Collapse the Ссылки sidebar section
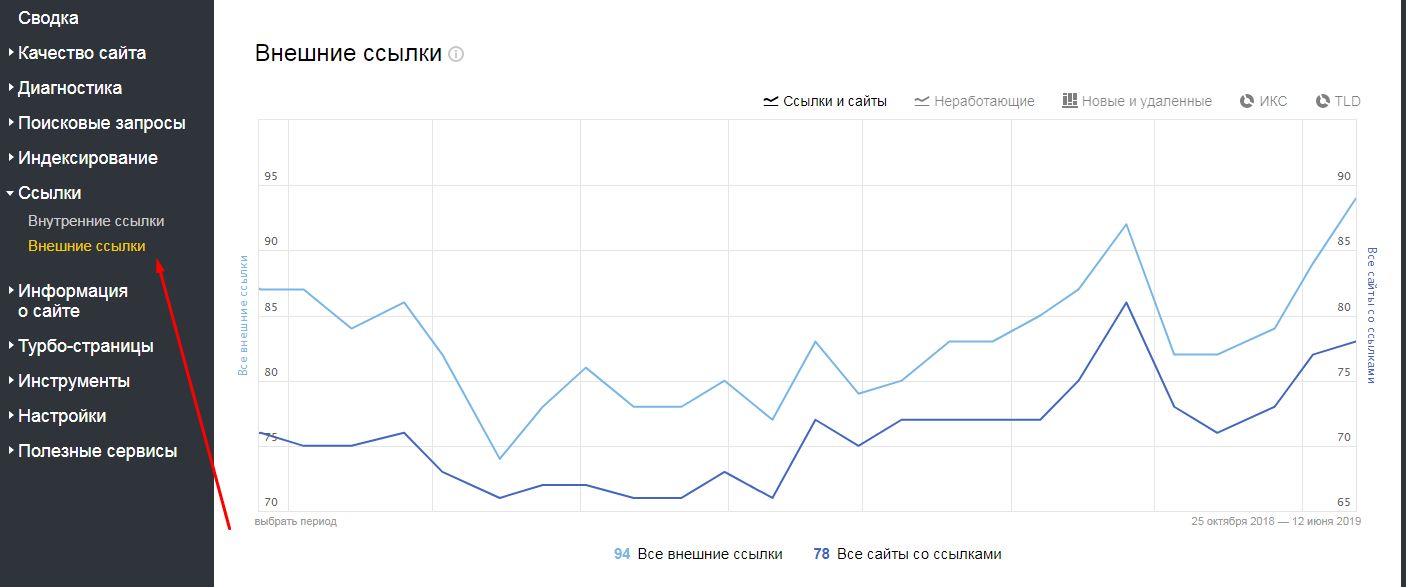1406x587 pixels. point(44,193)
